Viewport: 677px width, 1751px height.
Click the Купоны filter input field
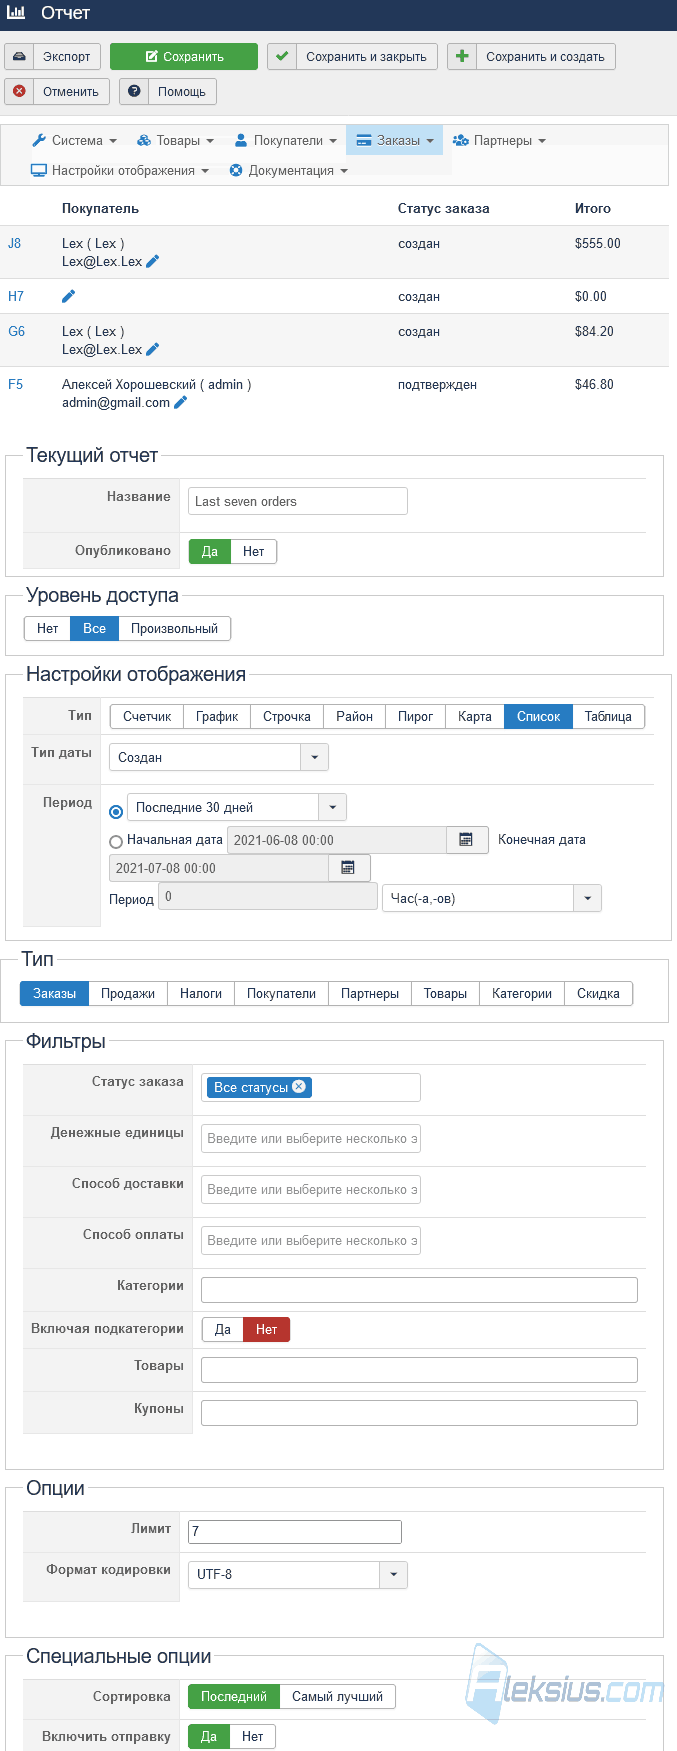click(x=419, y=1413)
